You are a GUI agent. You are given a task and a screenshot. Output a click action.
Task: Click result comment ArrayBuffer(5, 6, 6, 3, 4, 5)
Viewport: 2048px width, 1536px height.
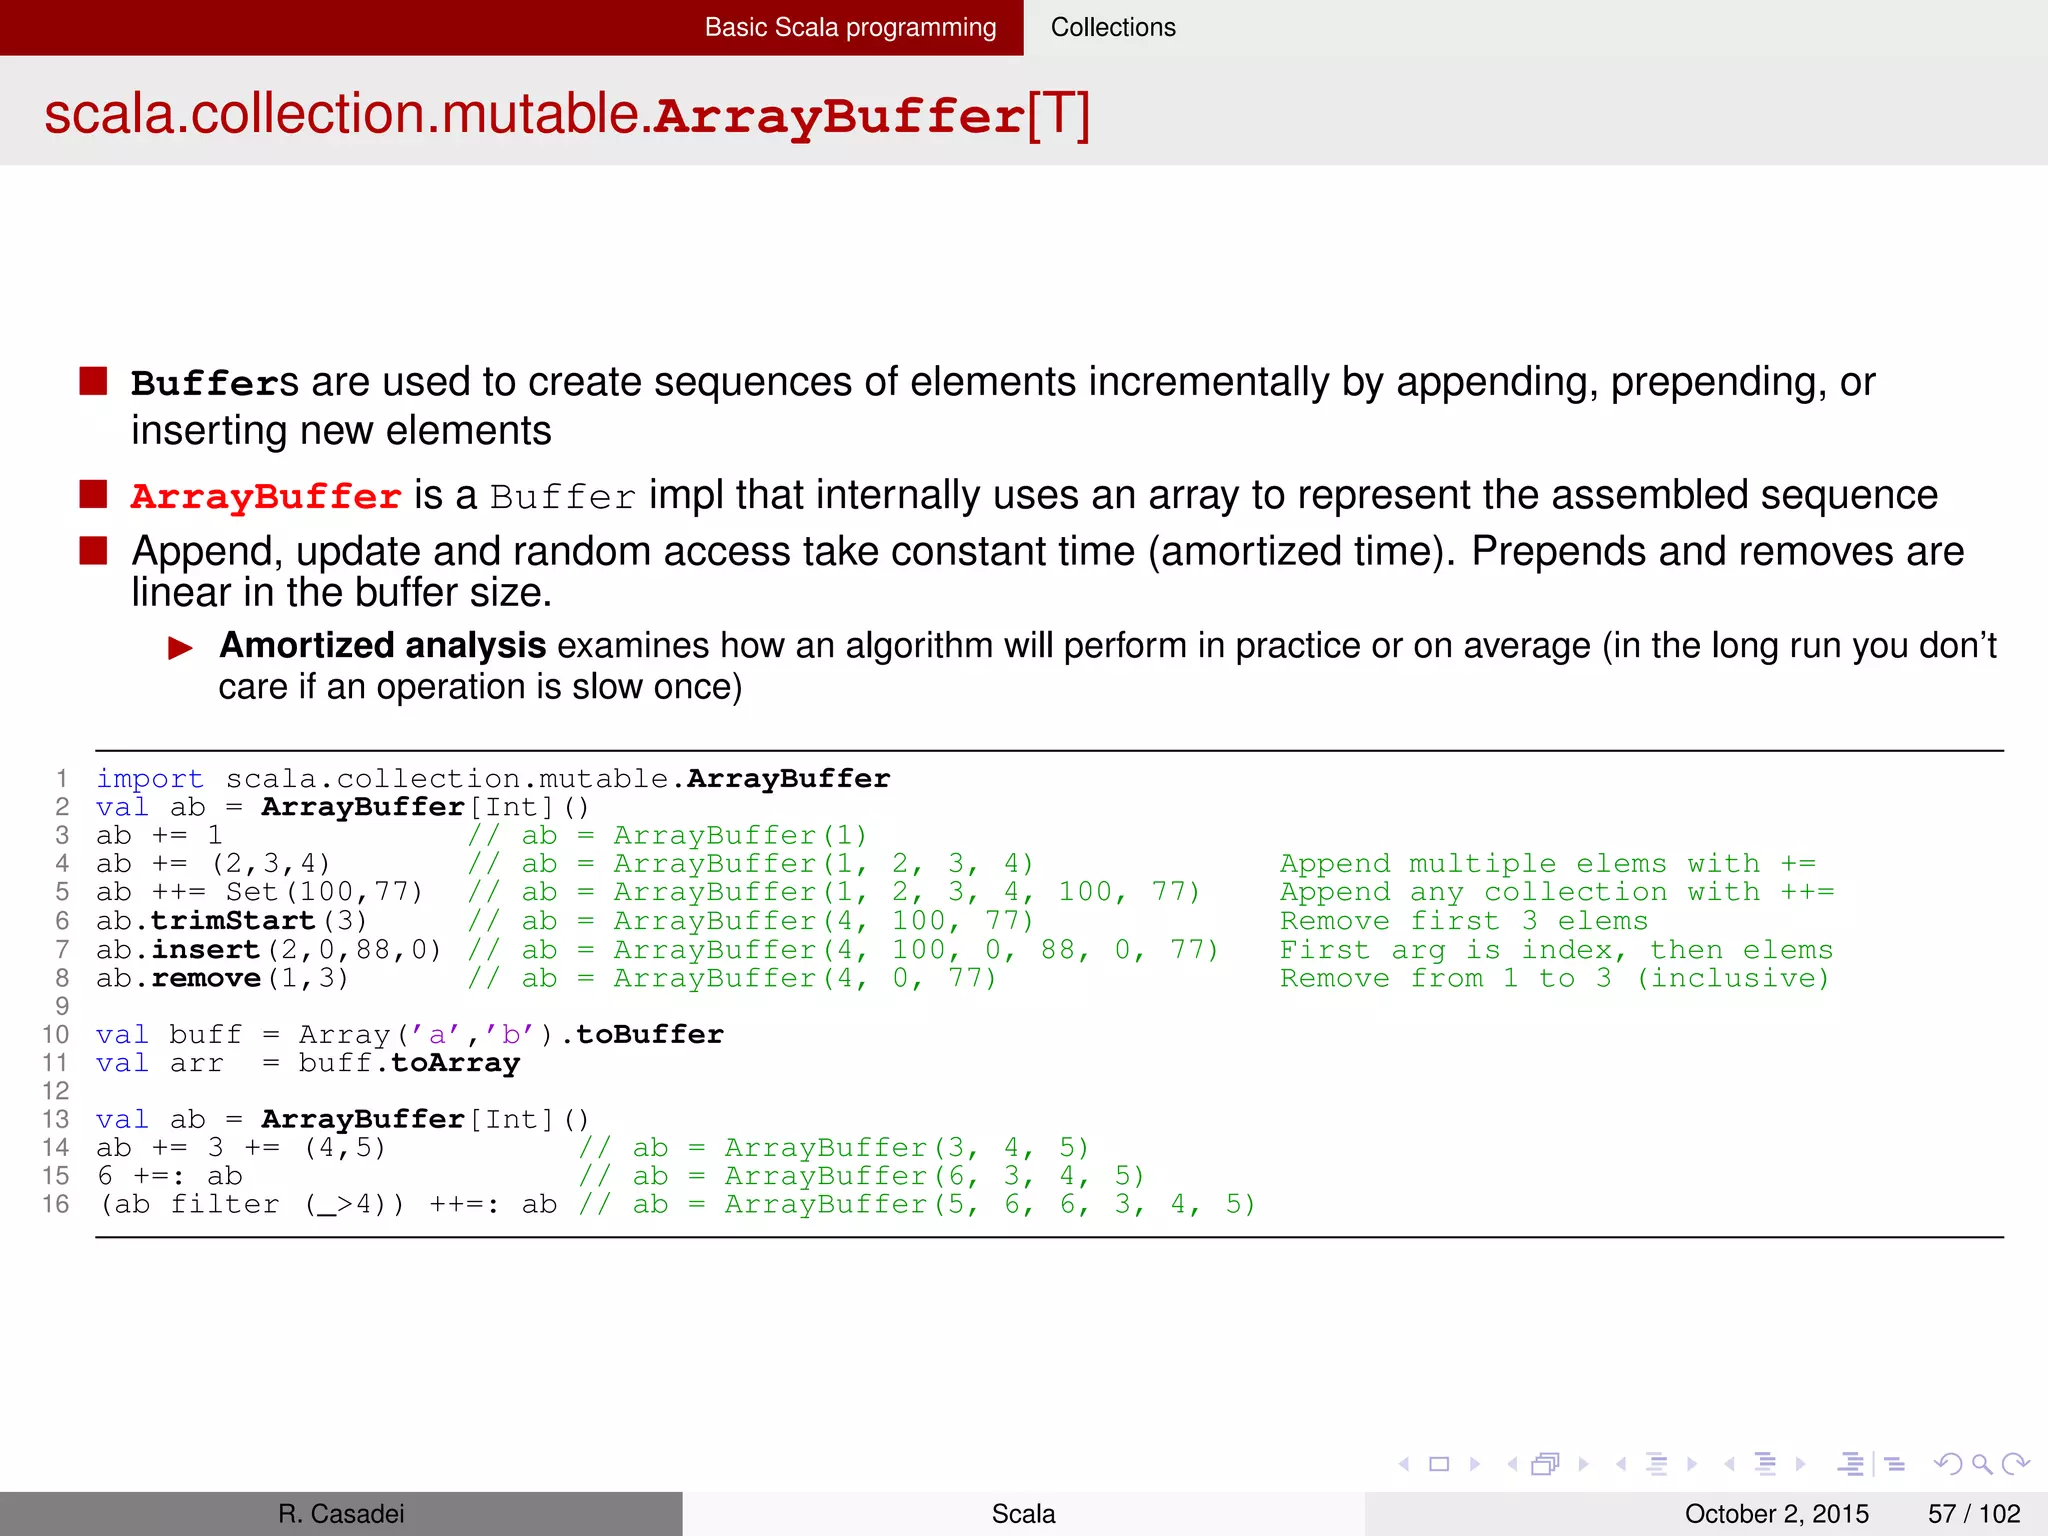(x=990, y=1204)
